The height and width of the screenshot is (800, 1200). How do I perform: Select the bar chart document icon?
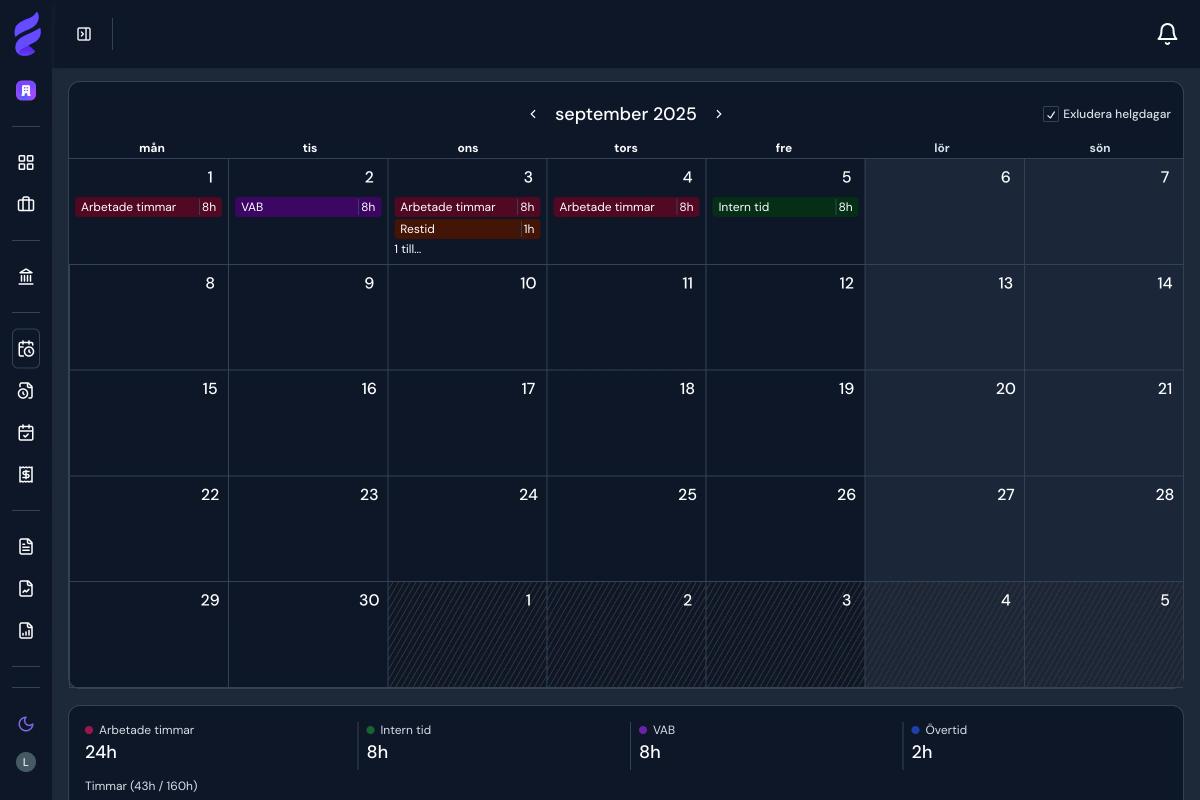(x=26, y=631)
